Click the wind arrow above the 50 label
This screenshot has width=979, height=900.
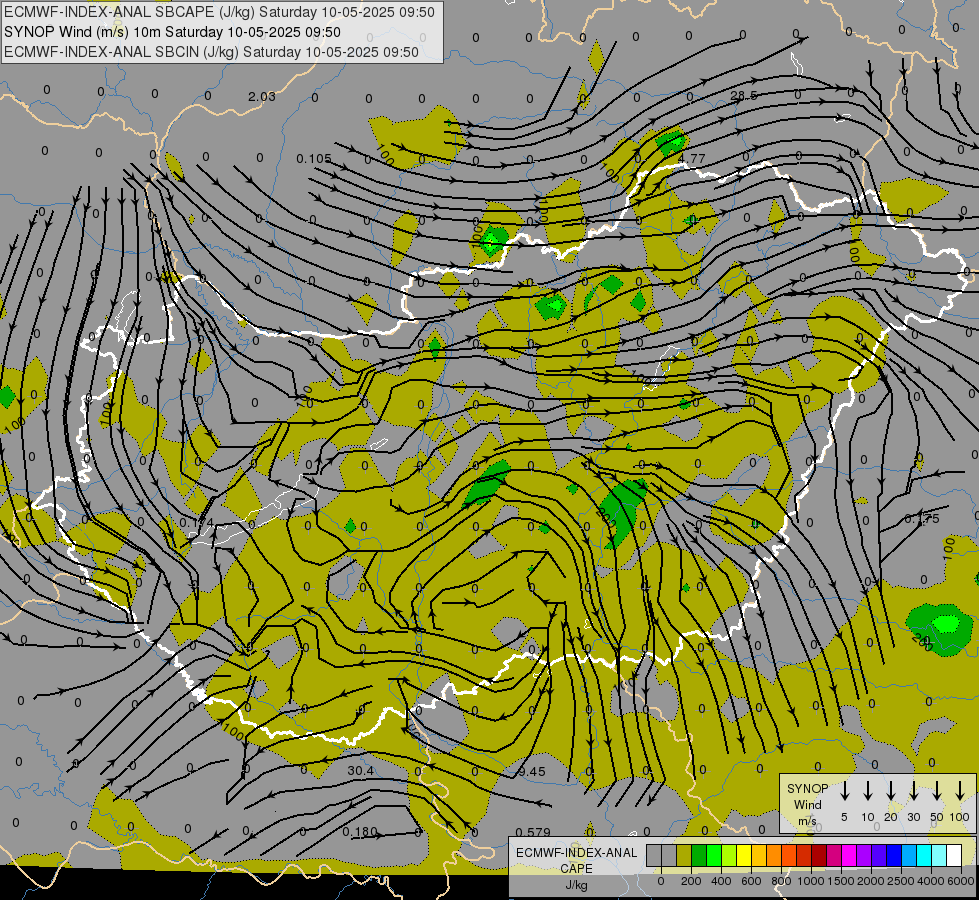coord(937,791)
